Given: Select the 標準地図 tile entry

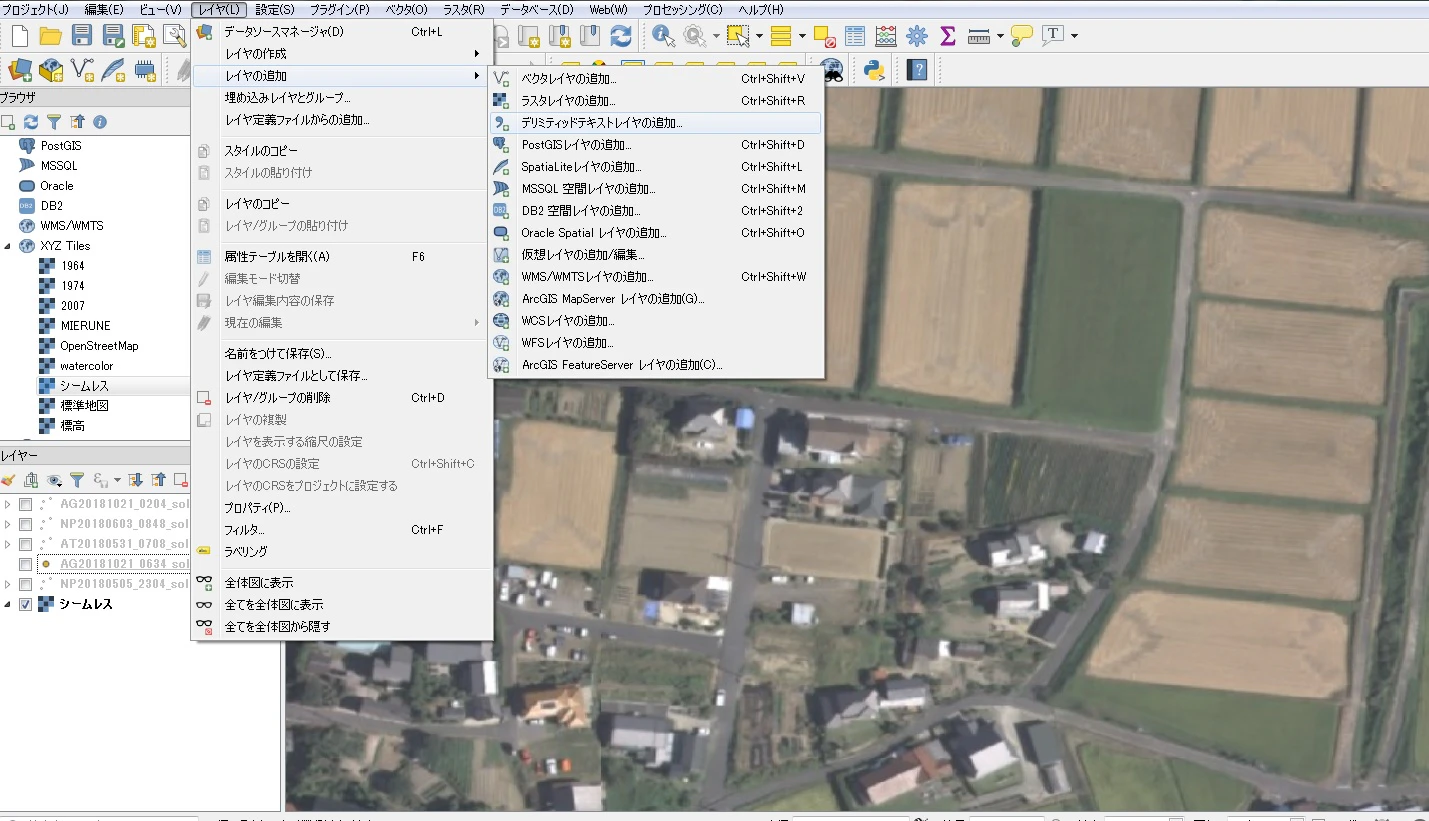Looking at the screenshot, I should [84, 406].
